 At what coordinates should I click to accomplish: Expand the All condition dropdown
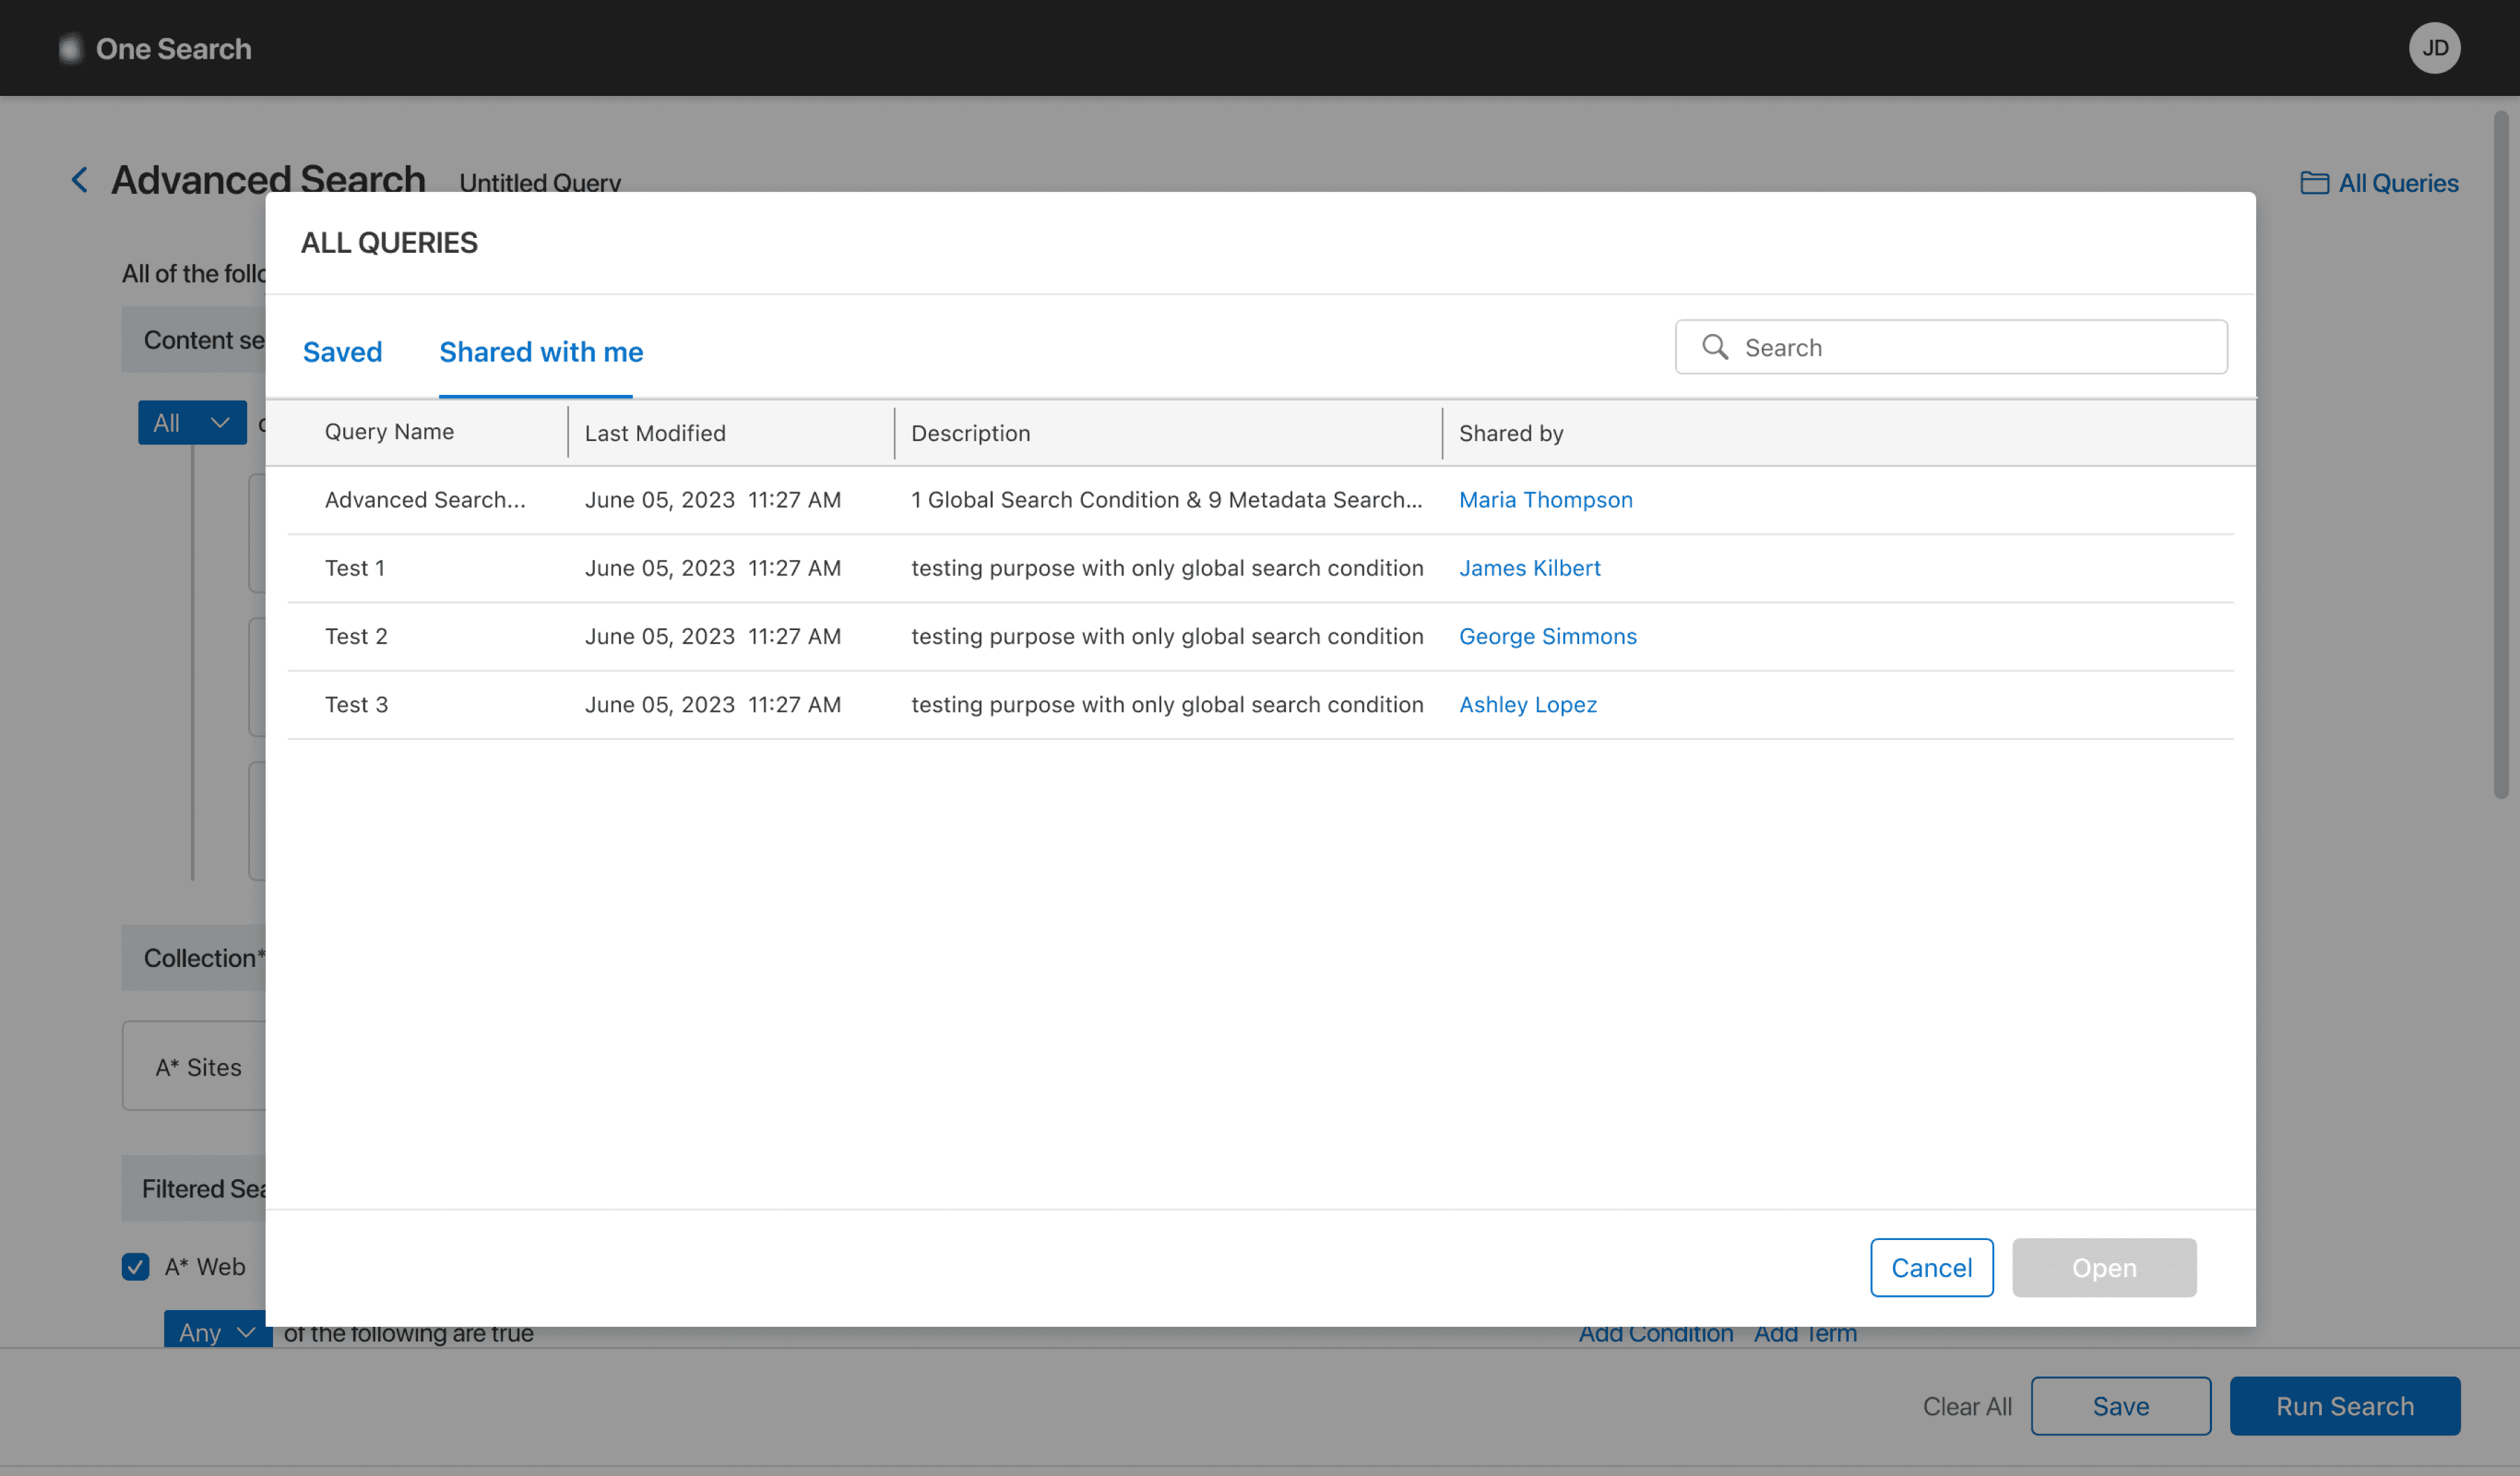coord(193,423)
